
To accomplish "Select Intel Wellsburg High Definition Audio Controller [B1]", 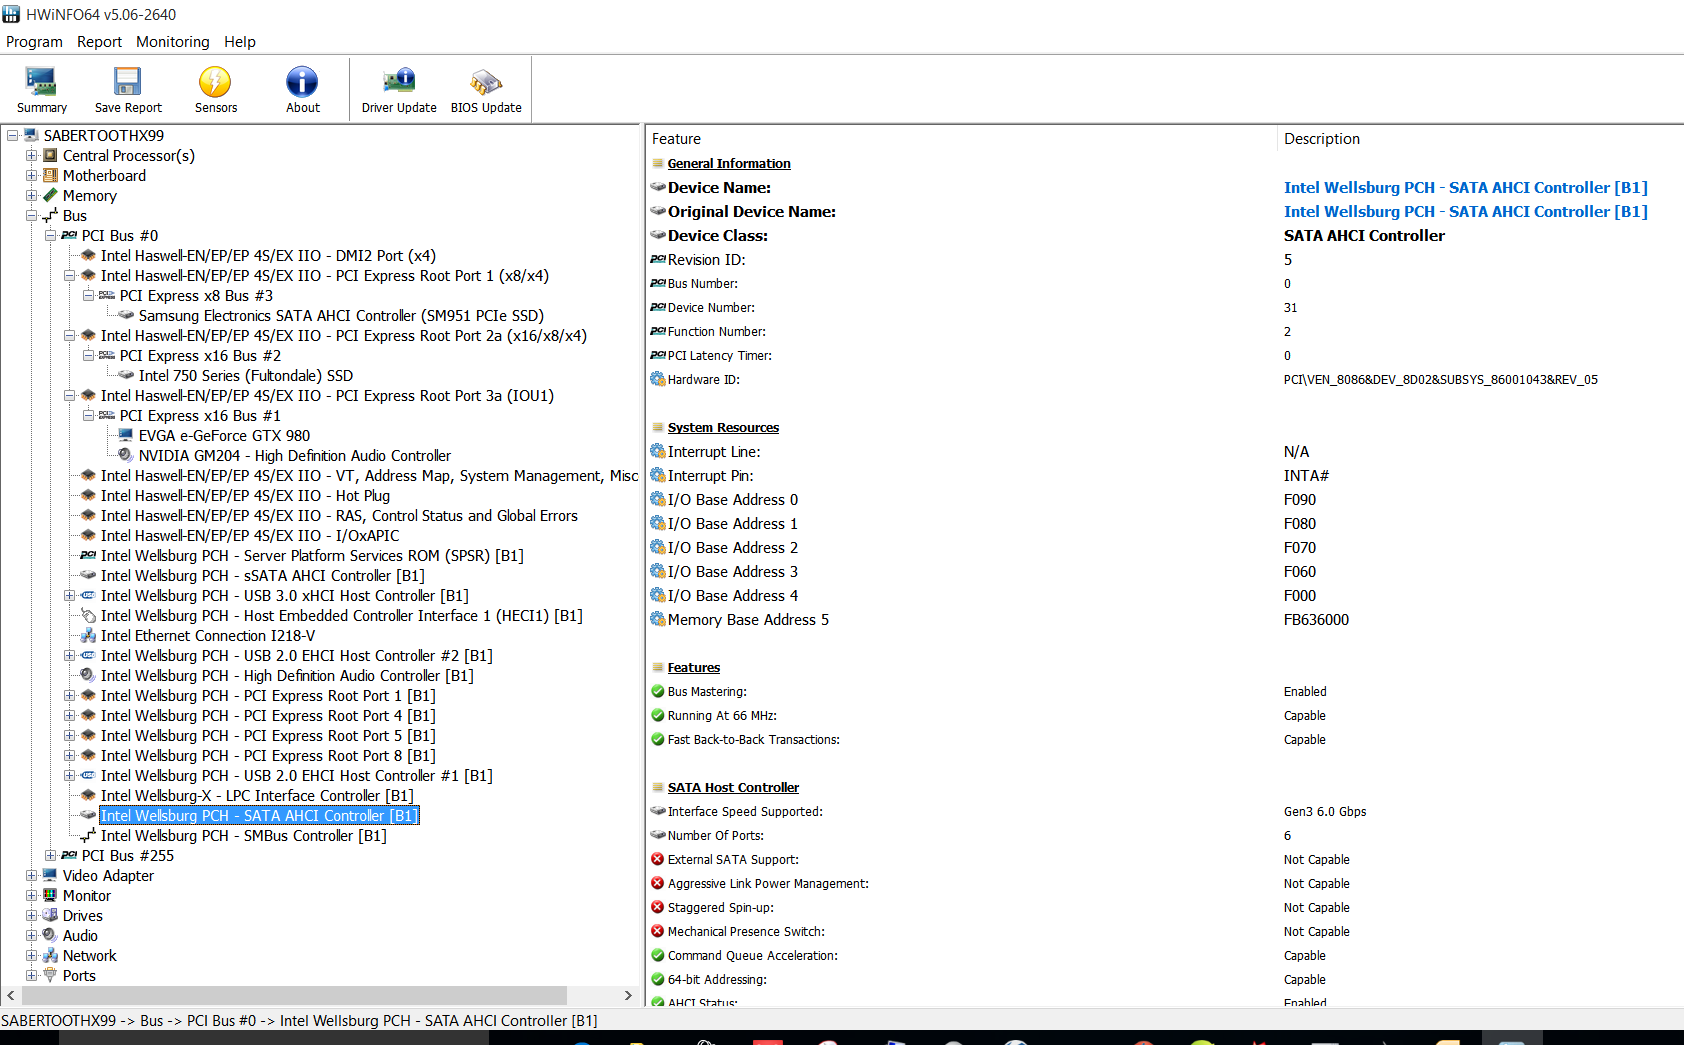I will tap(287, 676).
